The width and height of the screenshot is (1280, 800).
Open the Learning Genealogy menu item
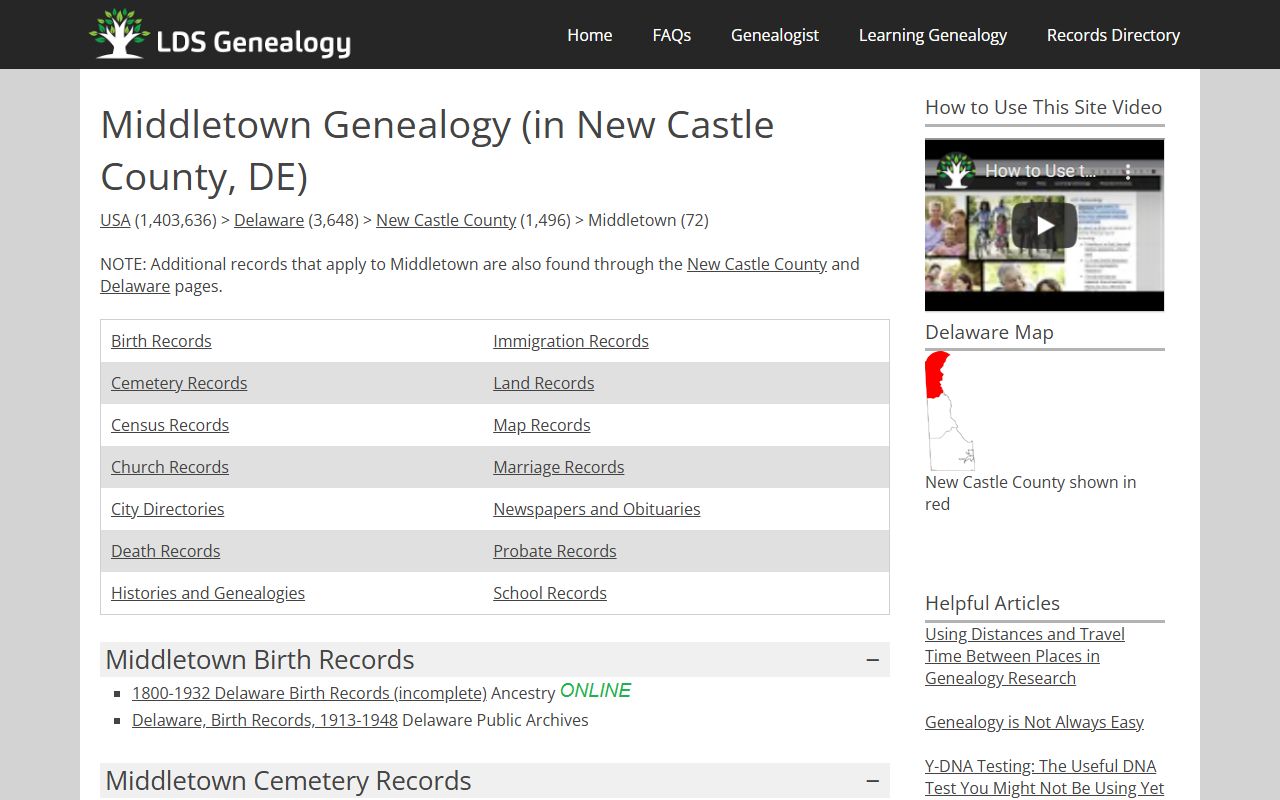933,35
